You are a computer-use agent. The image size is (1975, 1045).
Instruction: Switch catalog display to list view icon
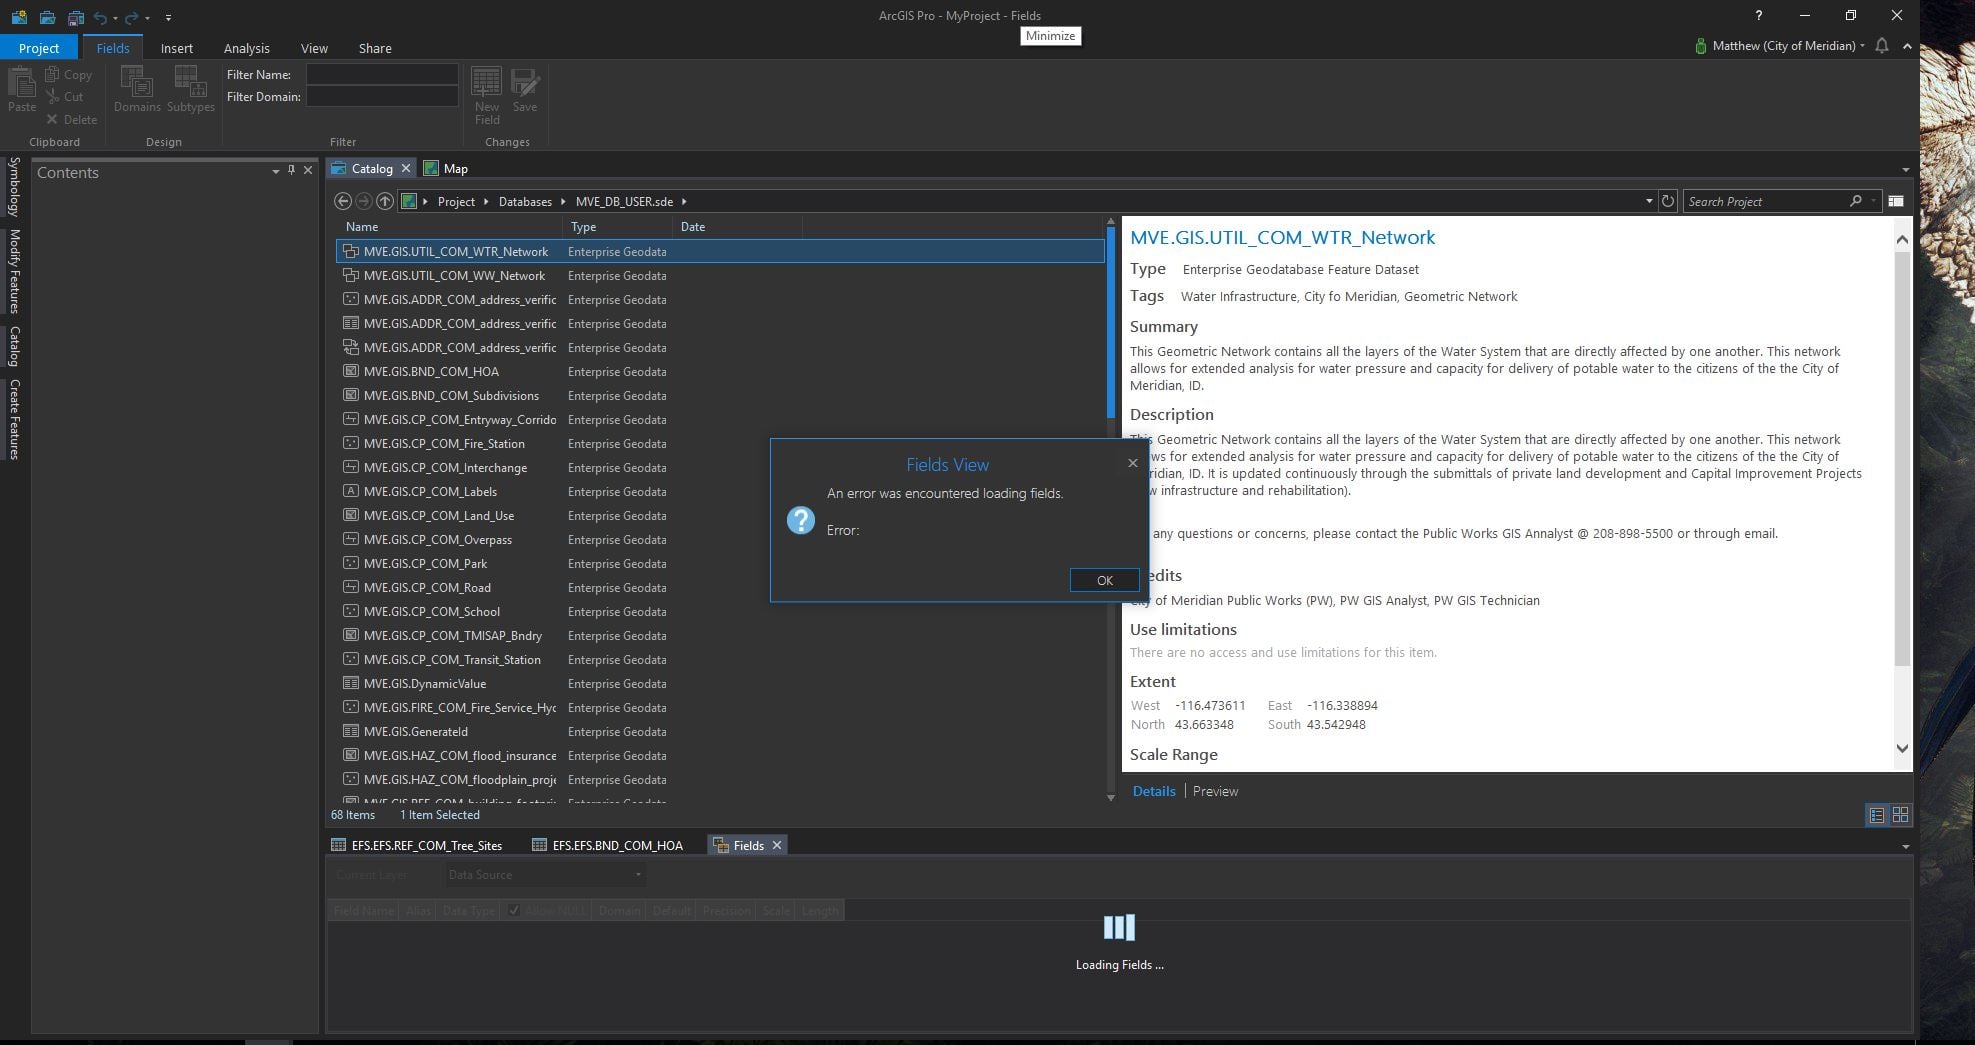pyautogui.click(x=1877, y=815)
